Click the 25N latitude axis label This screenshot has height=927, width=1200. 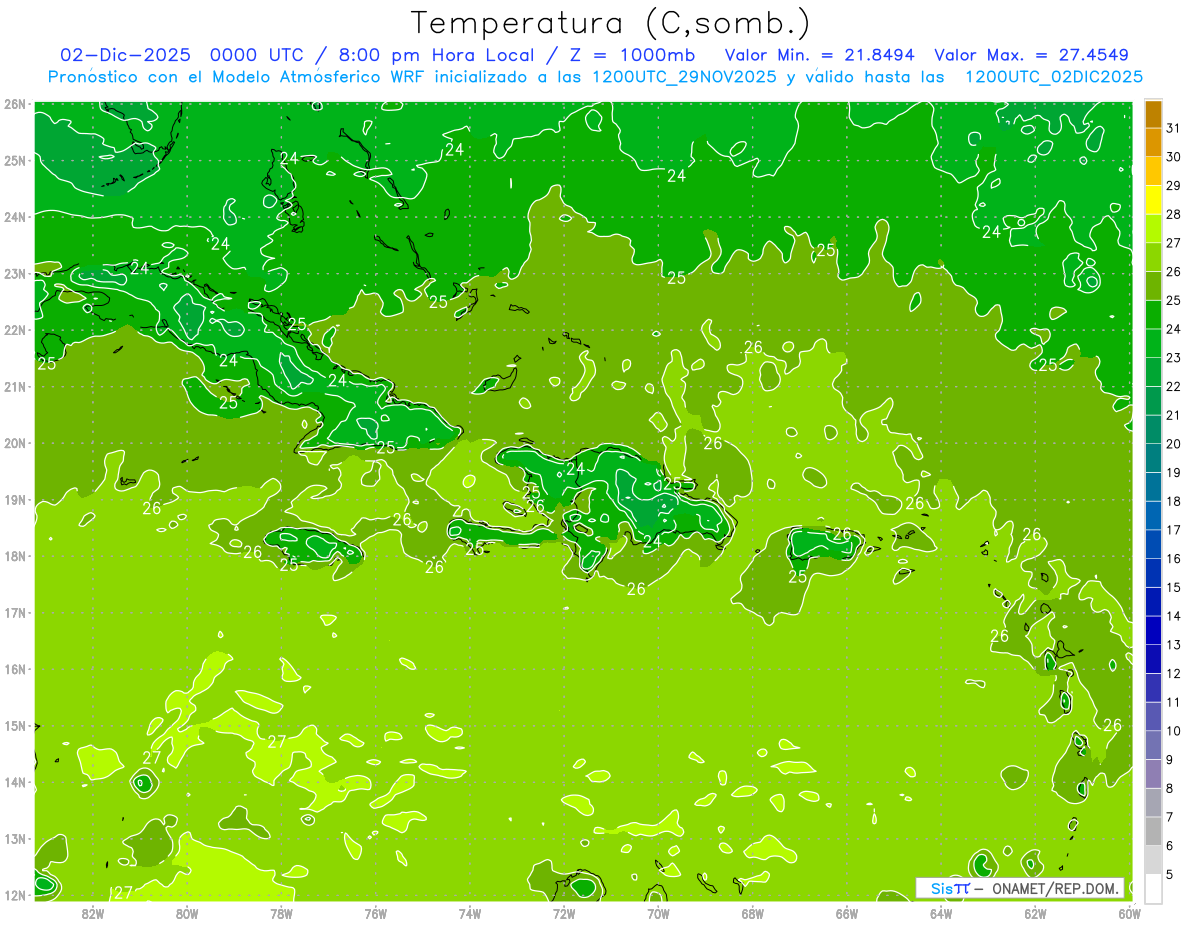[15, 160]
